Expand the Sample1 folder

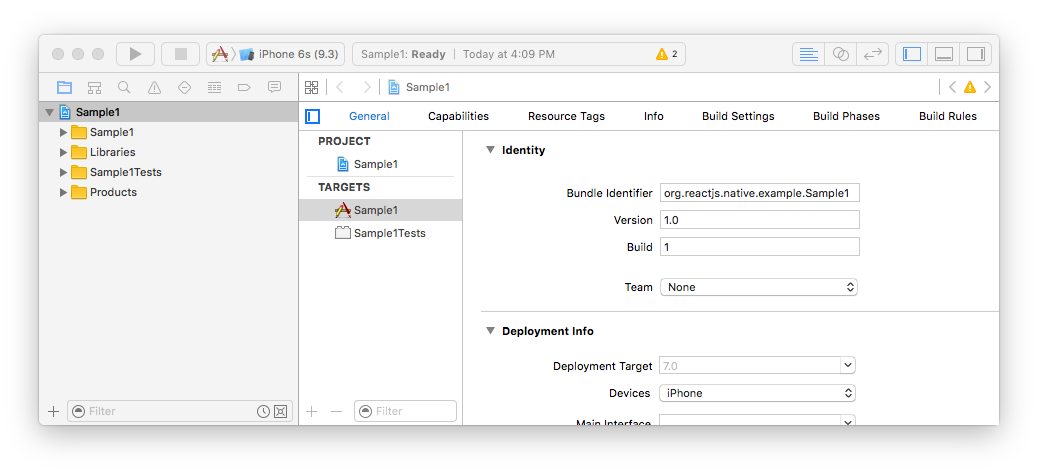click(63, 132)
